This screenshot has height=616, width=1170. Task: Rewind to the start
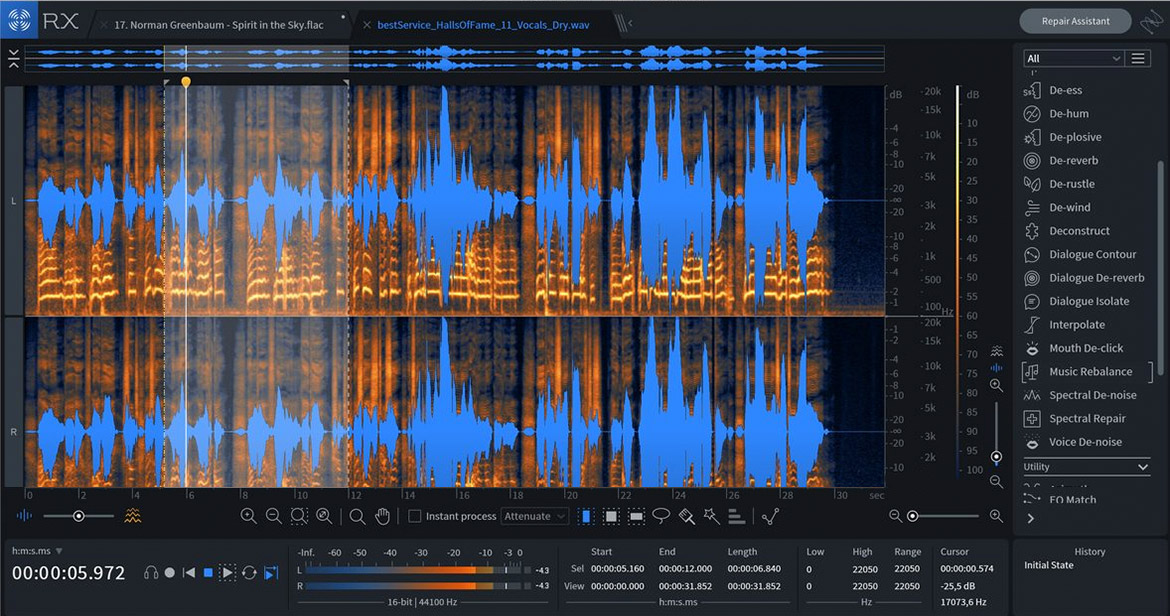coord(189,573)
